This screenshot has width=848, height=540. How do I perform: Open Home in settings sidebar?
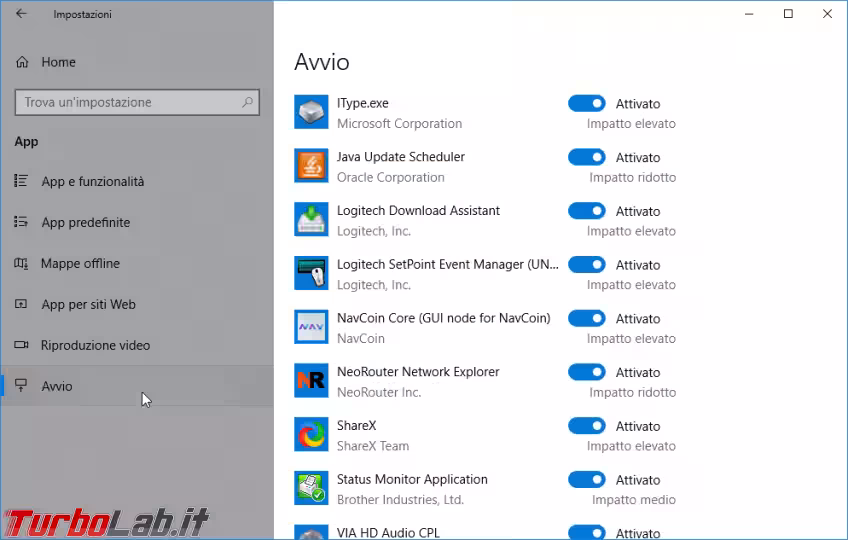point(137,62)
